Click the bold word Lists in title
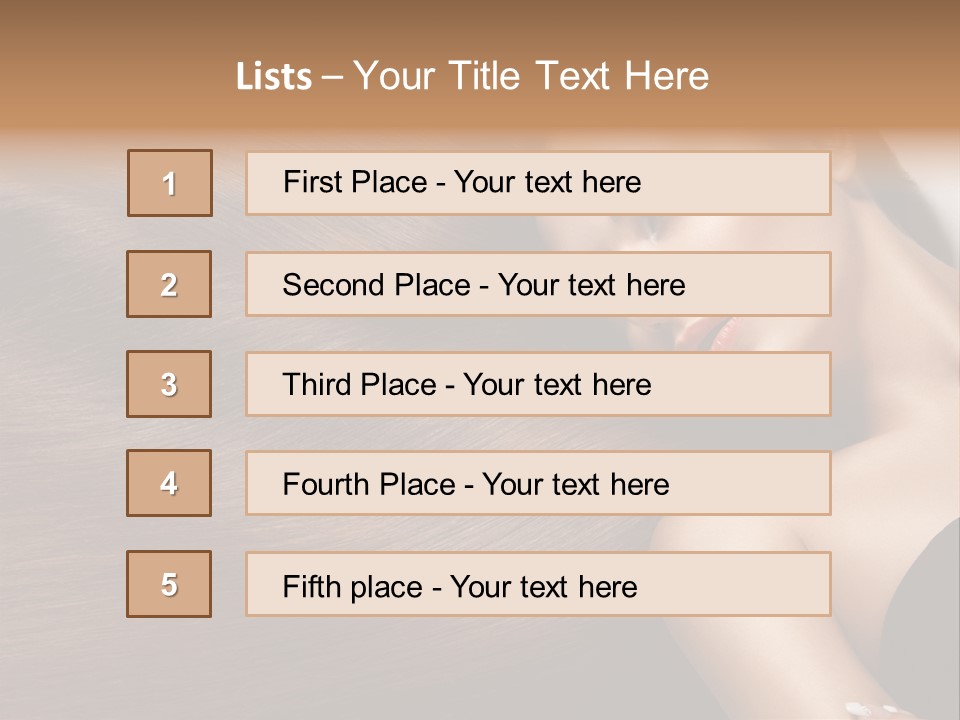Screen dimensions: 960x720 274,76
